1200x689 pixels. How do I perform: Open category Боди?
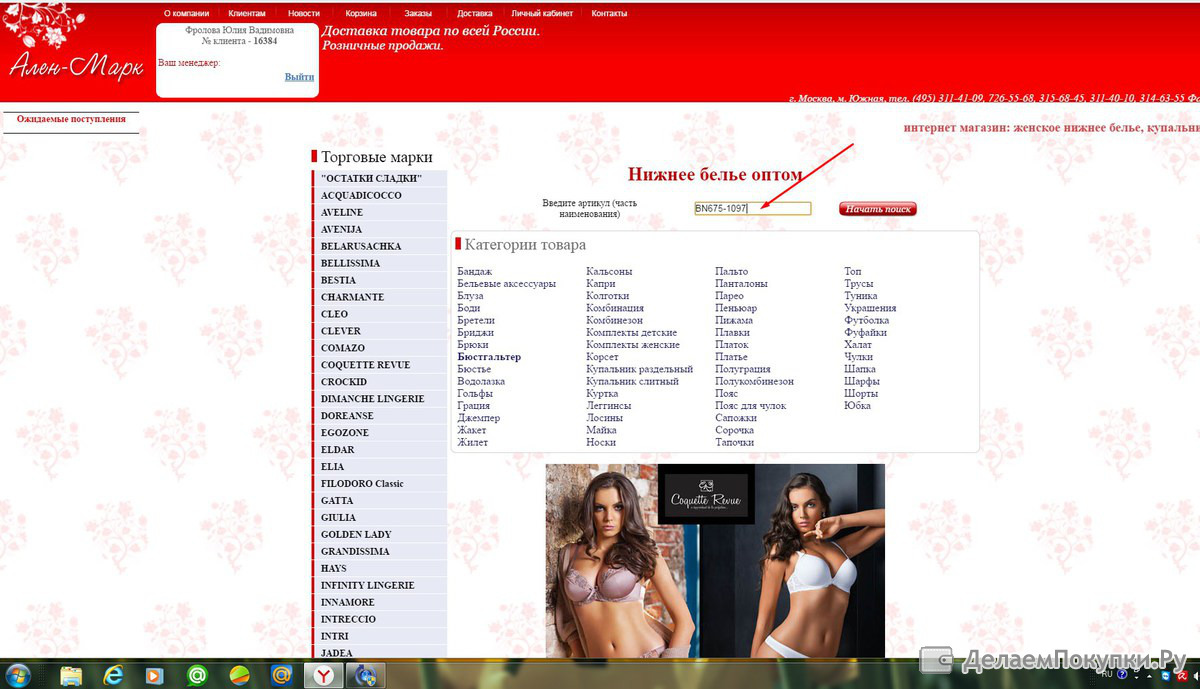468,308
